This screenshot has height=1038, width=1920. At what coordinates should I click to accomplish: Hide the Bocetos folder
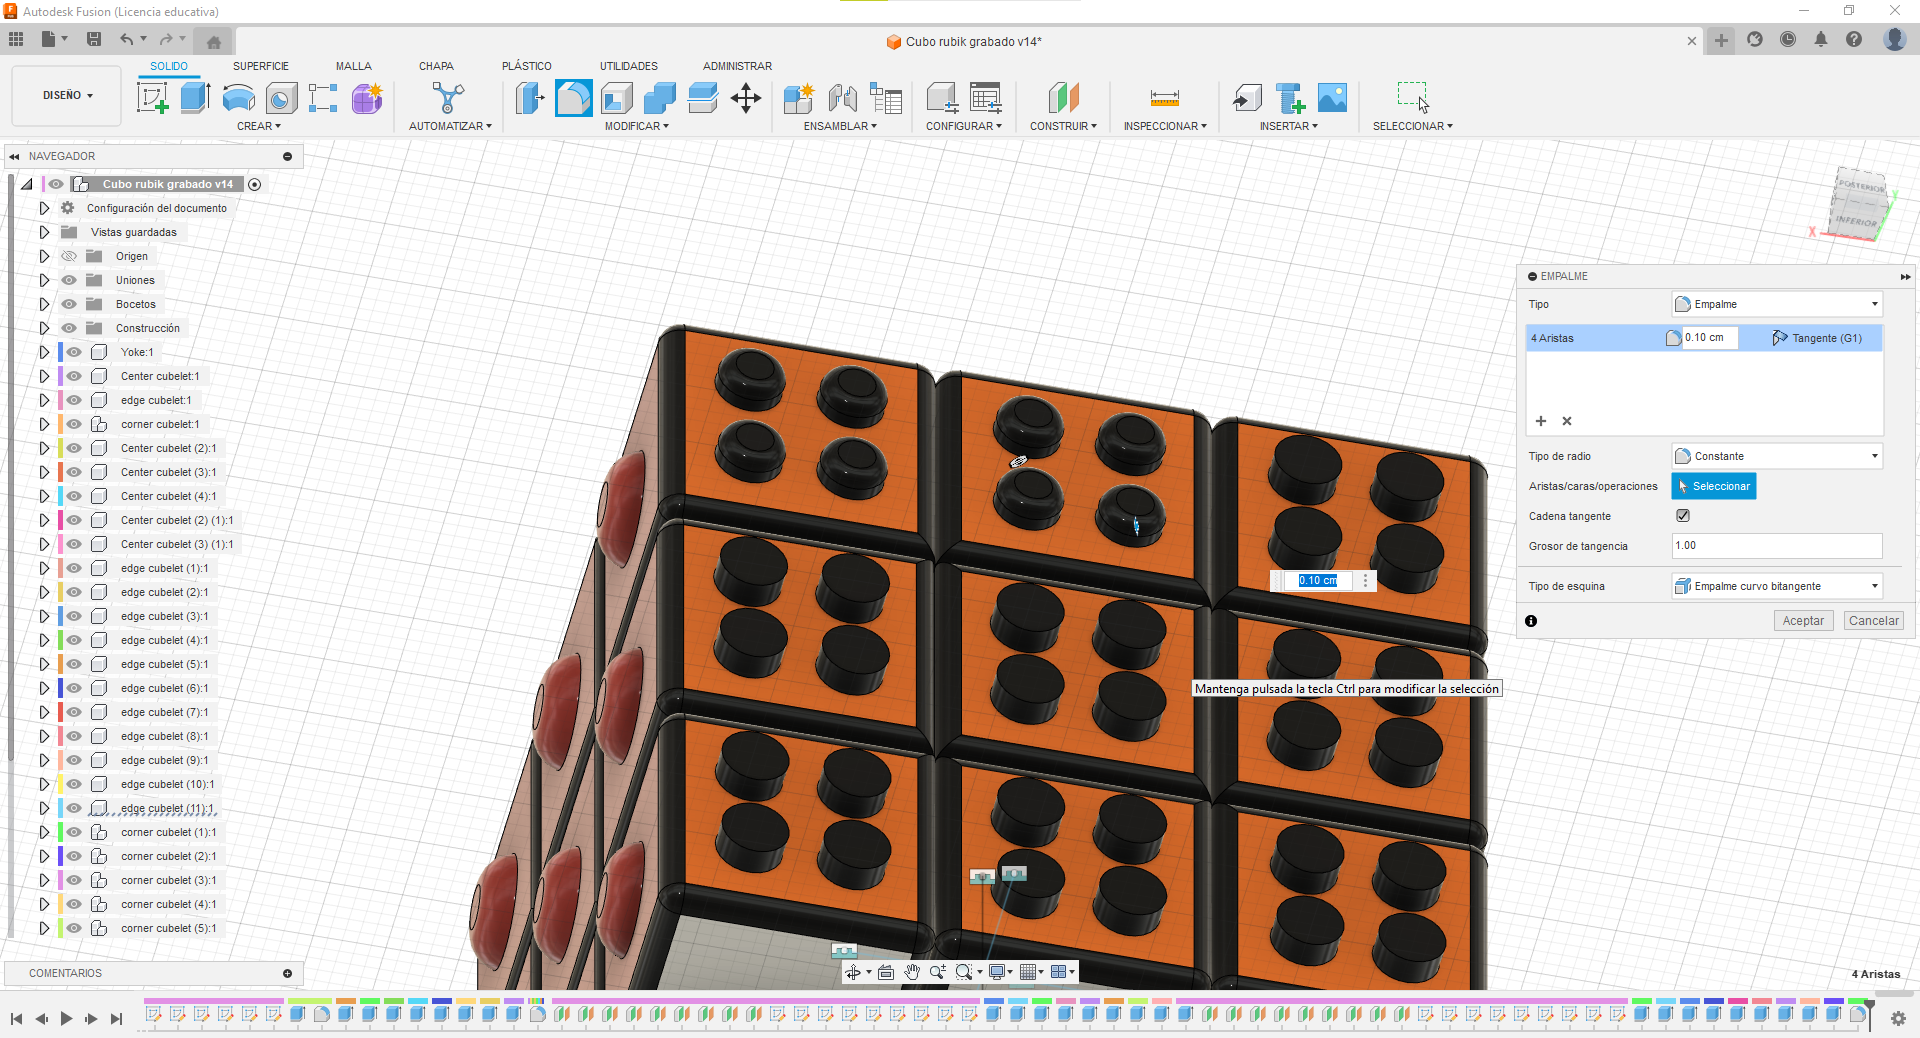(x=69, y=304)
